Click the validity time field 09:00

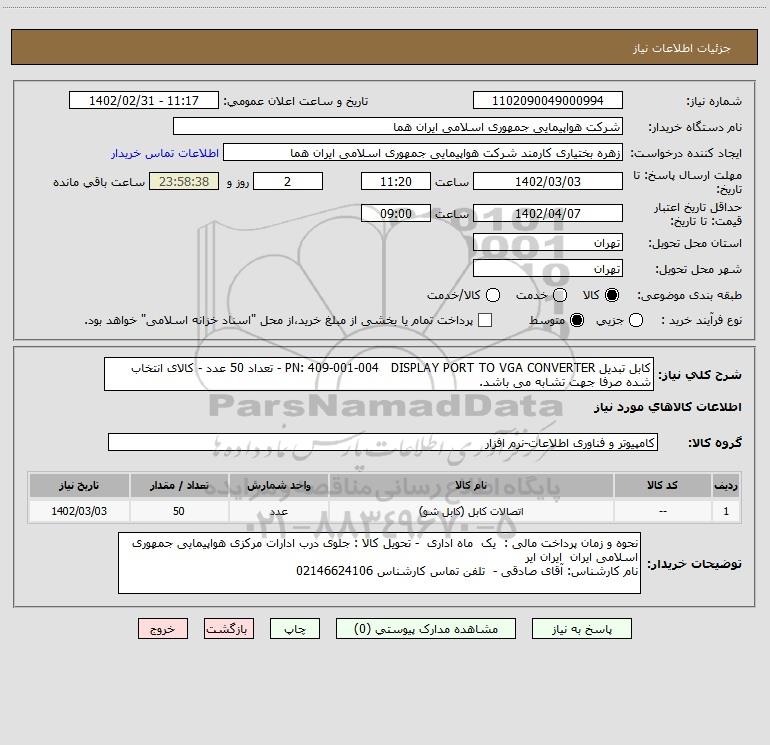[x=396, y=214]
